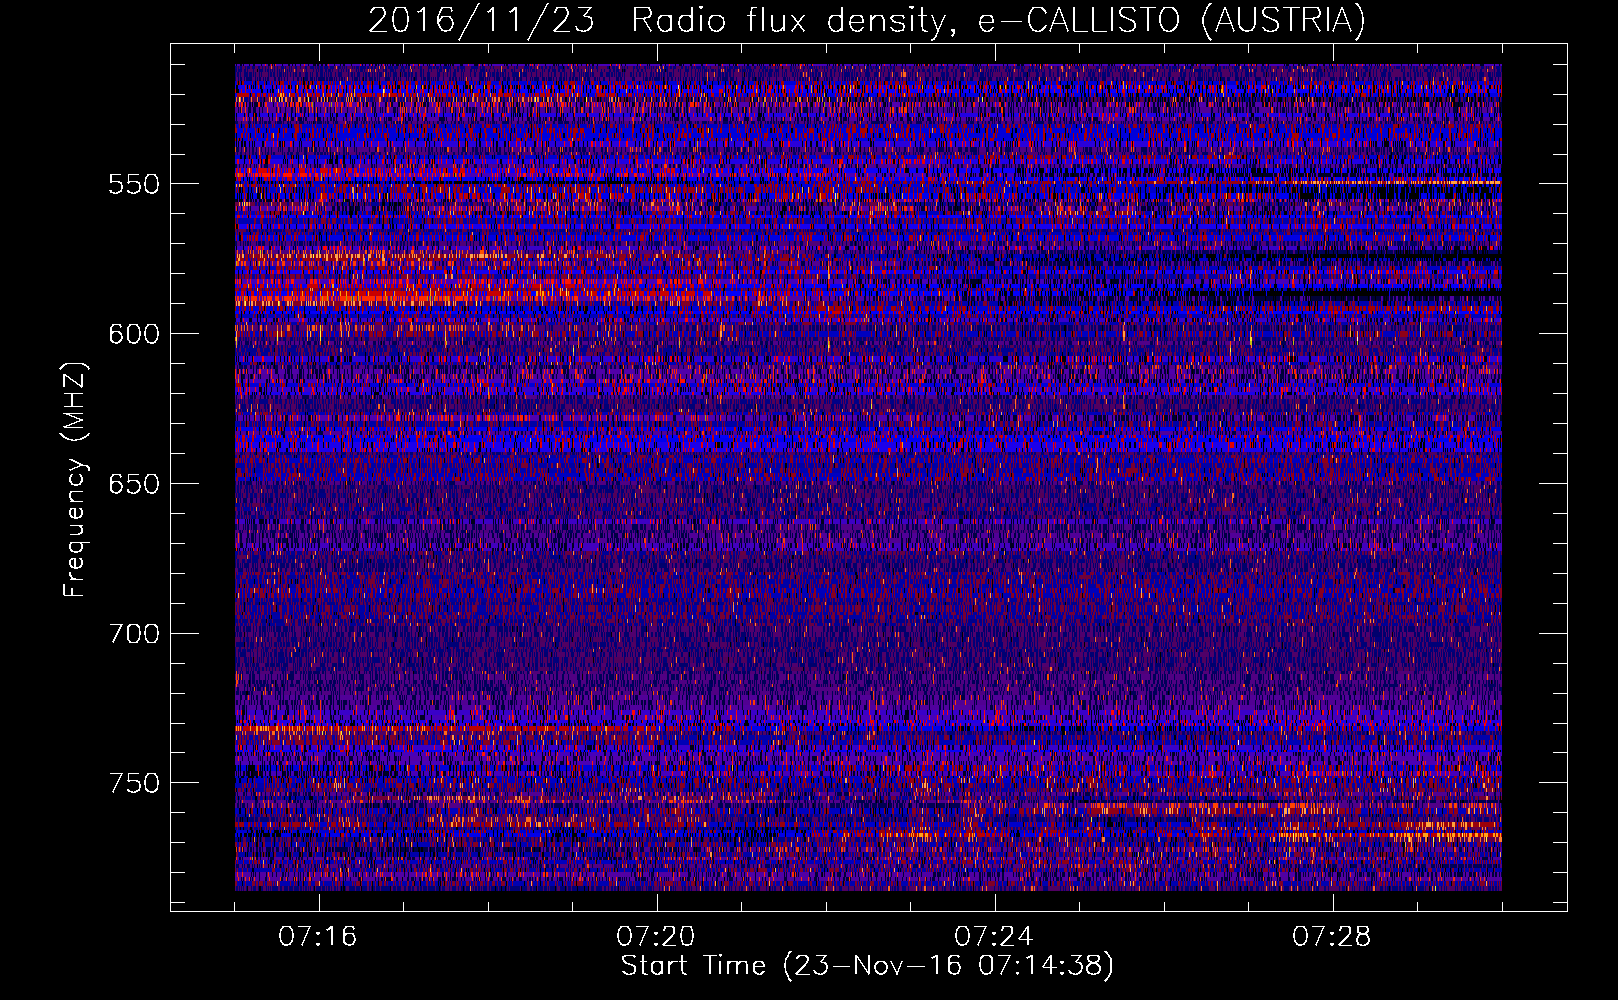The image size is (1618, 1000).
Task: Click the 07:16 time tick label
Action: (318, 937)
